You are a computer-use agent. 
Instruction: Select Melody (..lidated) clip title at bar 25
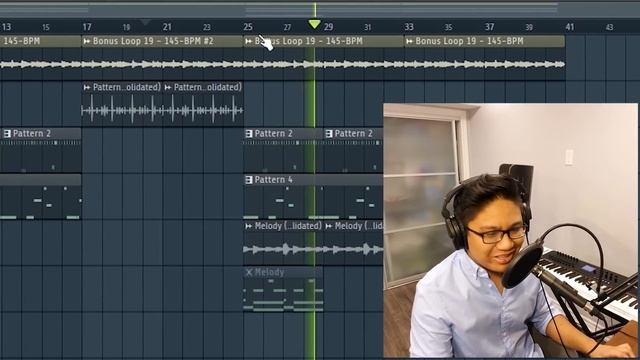point(288,226)
